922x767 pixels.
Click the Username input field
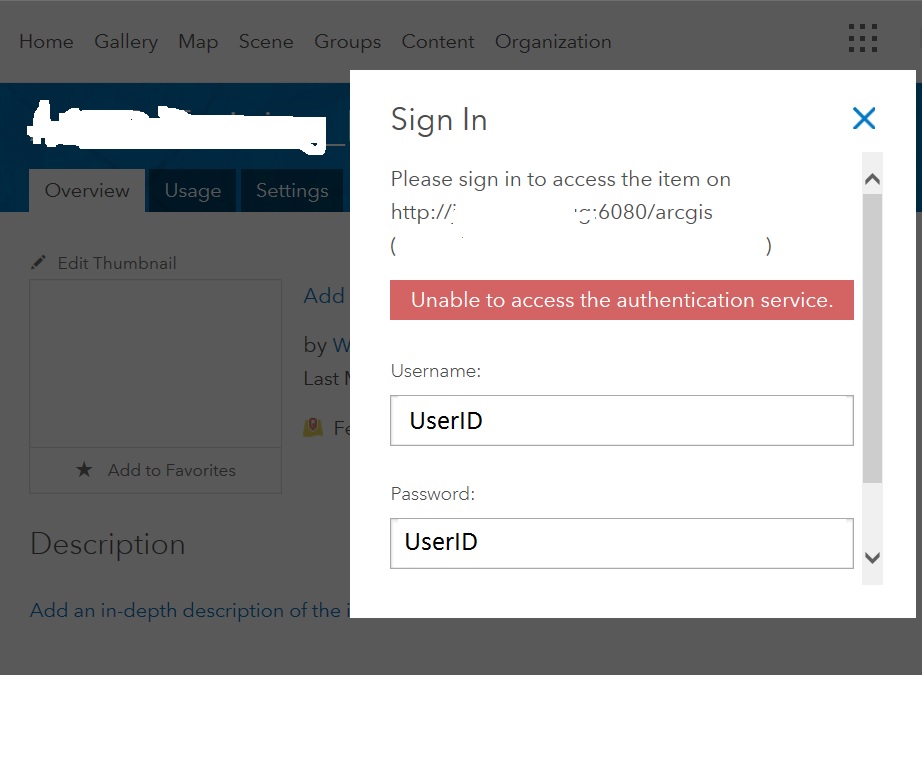pos(621,421)
